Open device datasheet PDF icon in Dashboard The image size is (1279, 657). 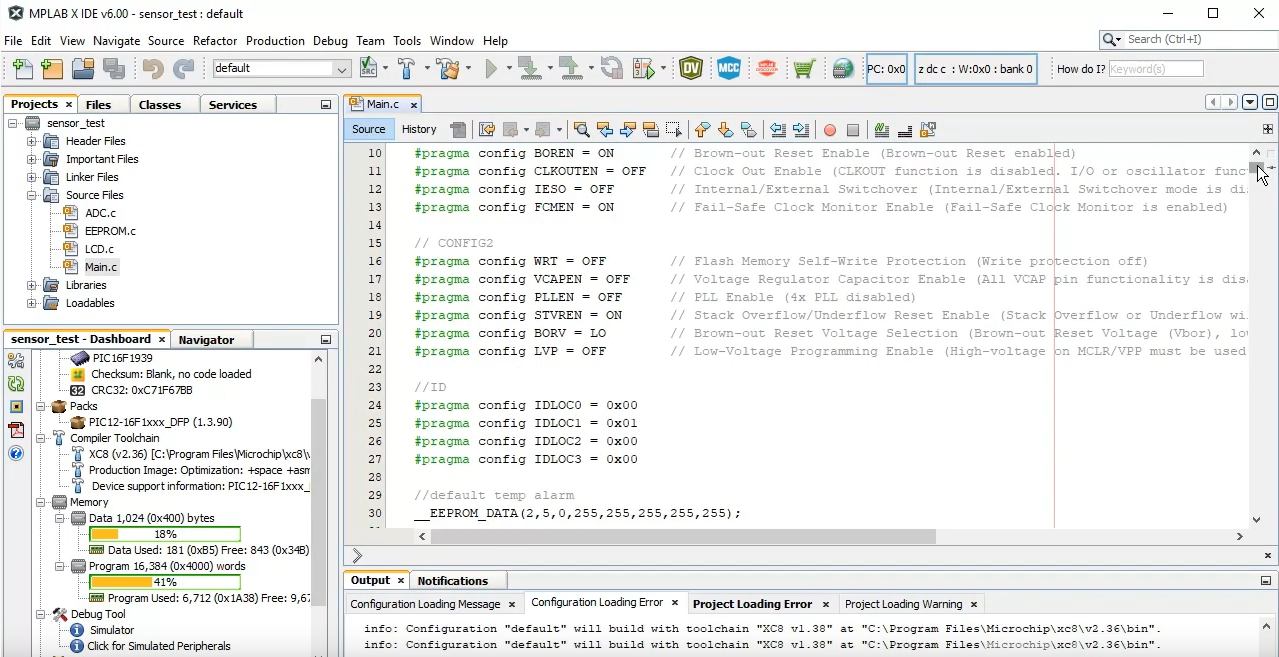coord(16,430)
